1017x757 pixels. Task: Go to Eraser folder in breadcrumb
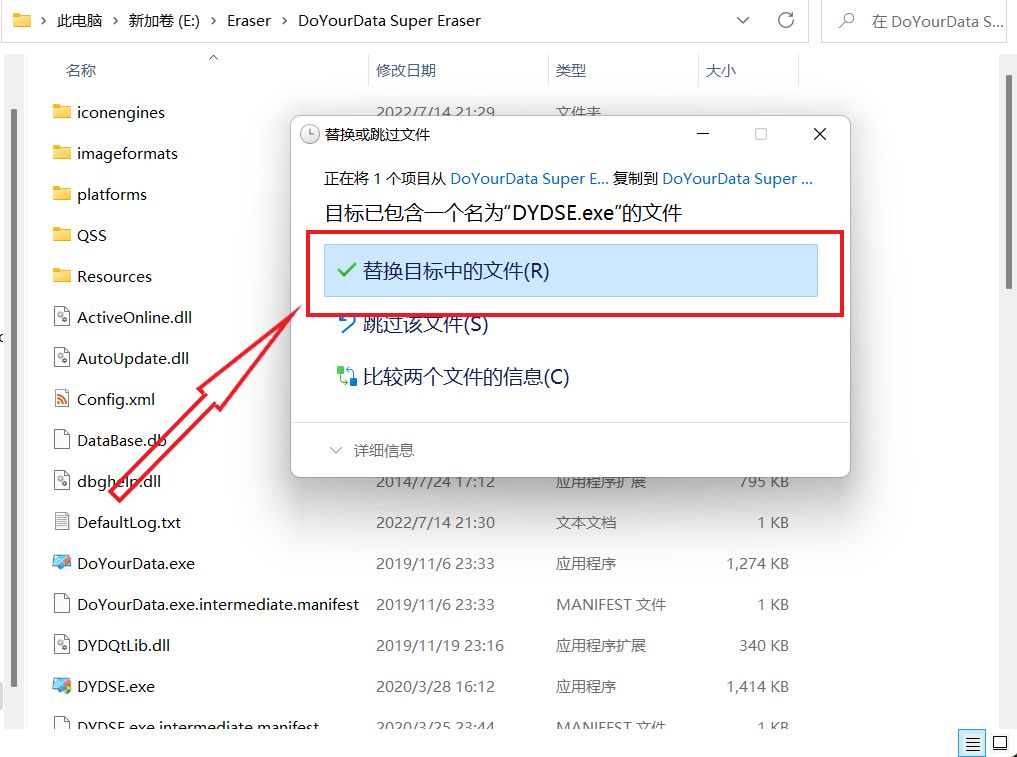[x=248, y=21]
